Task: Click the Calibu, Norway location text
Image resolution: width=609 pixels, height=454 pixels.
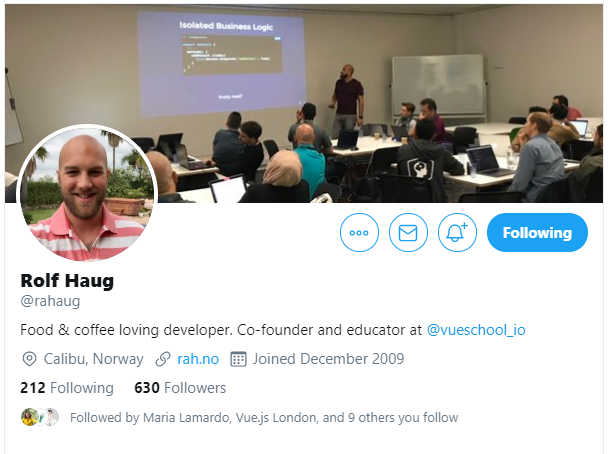Action: click(x=93, y=359)
